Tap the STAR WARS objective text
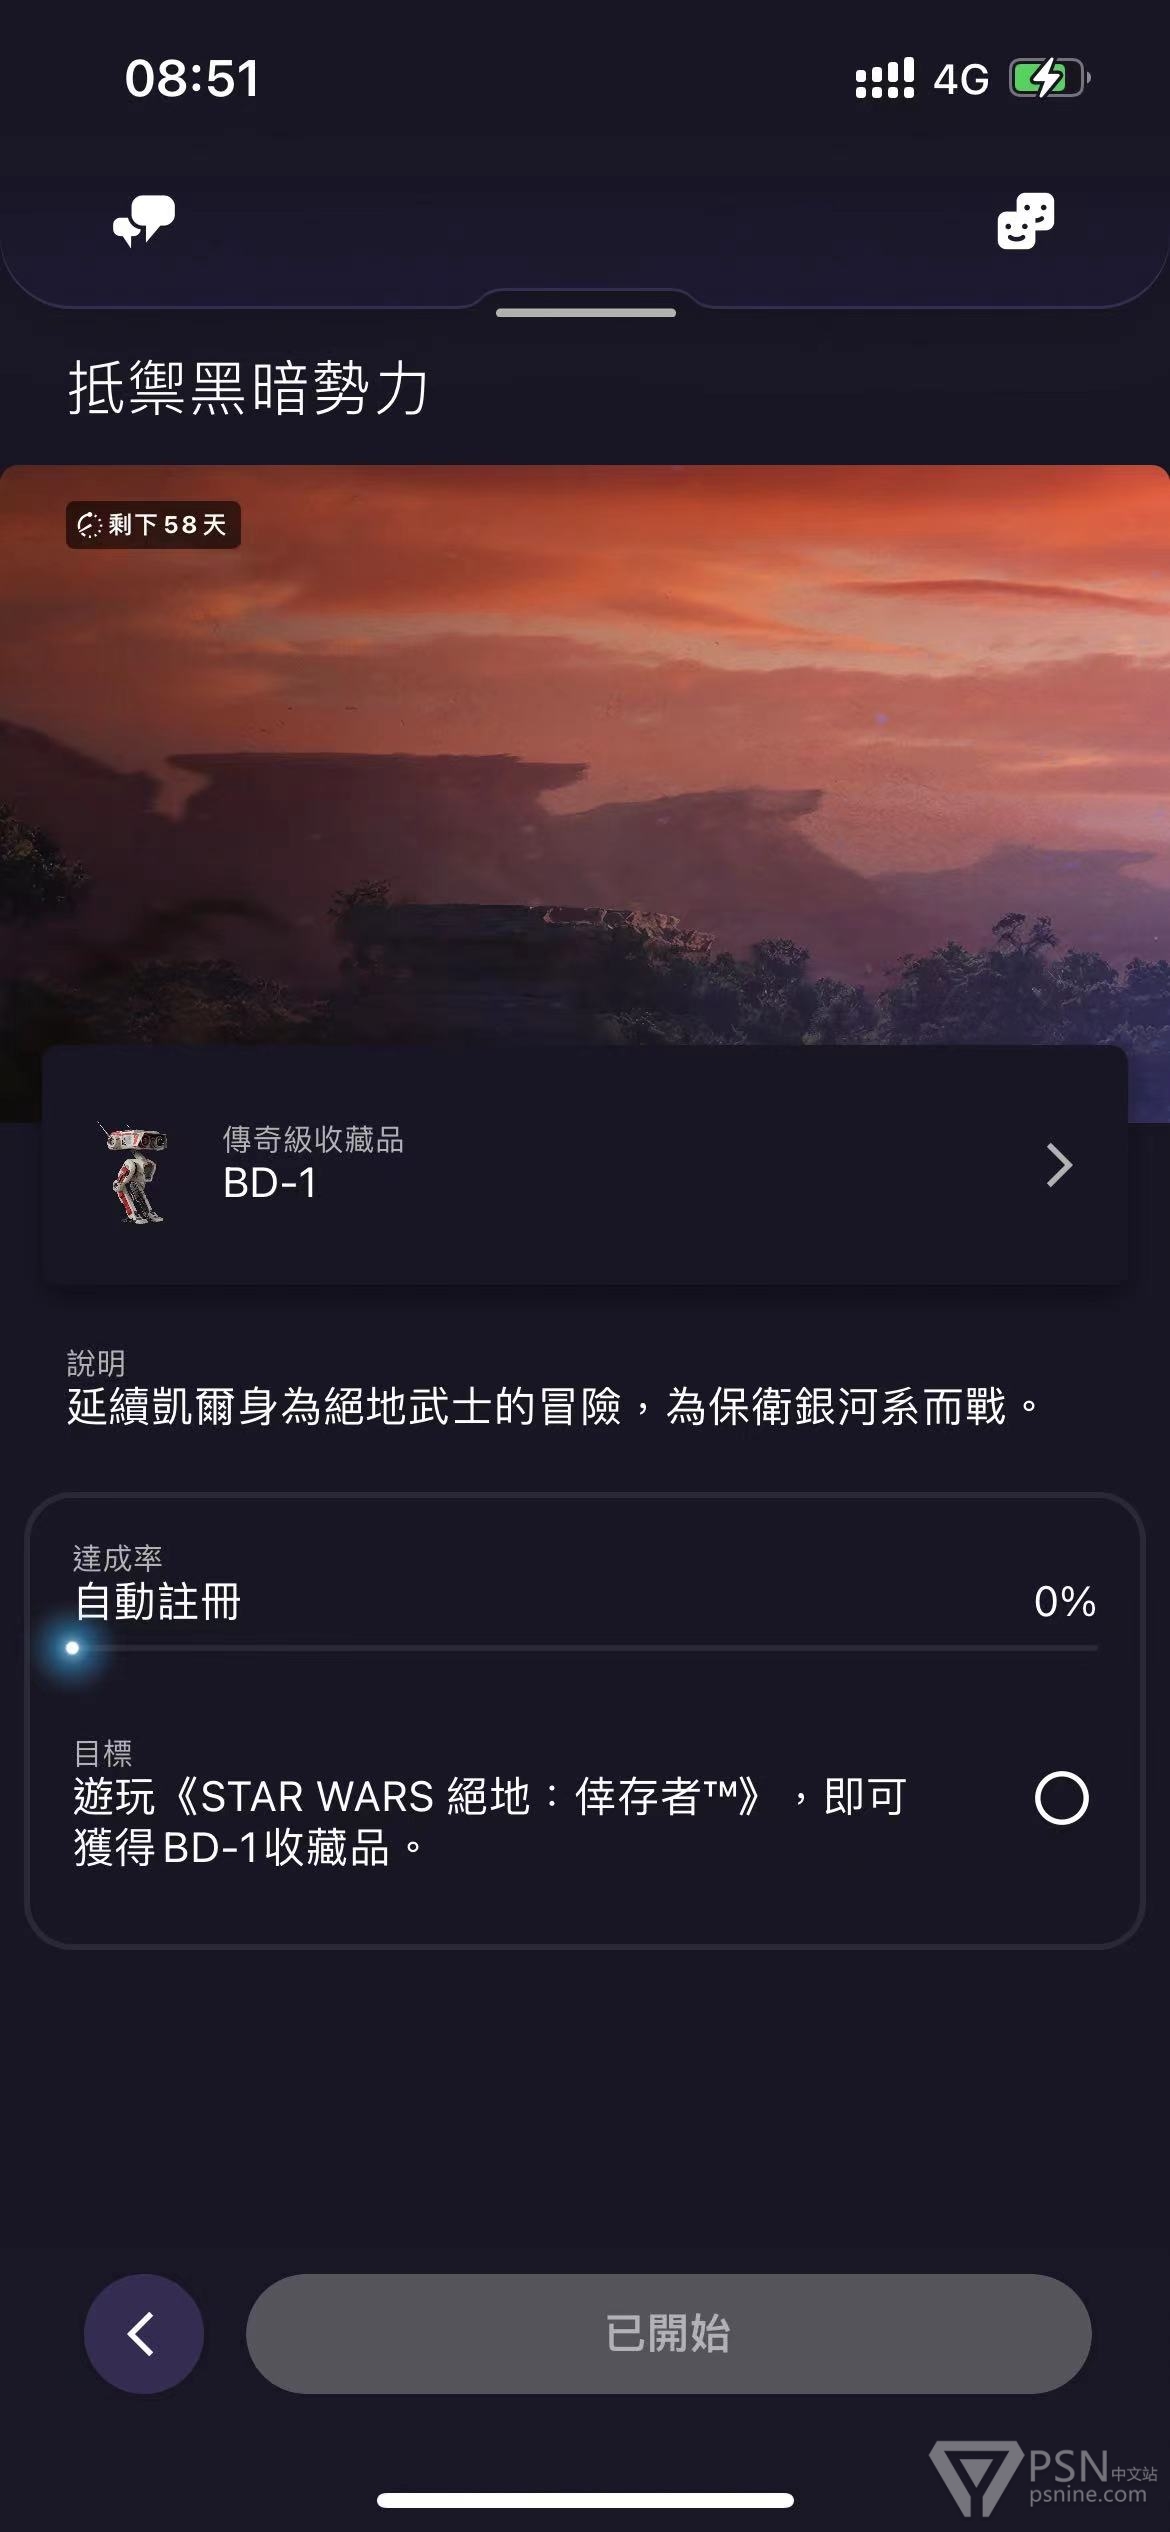1170x2532 pixels. click(x=491, y=1822)
